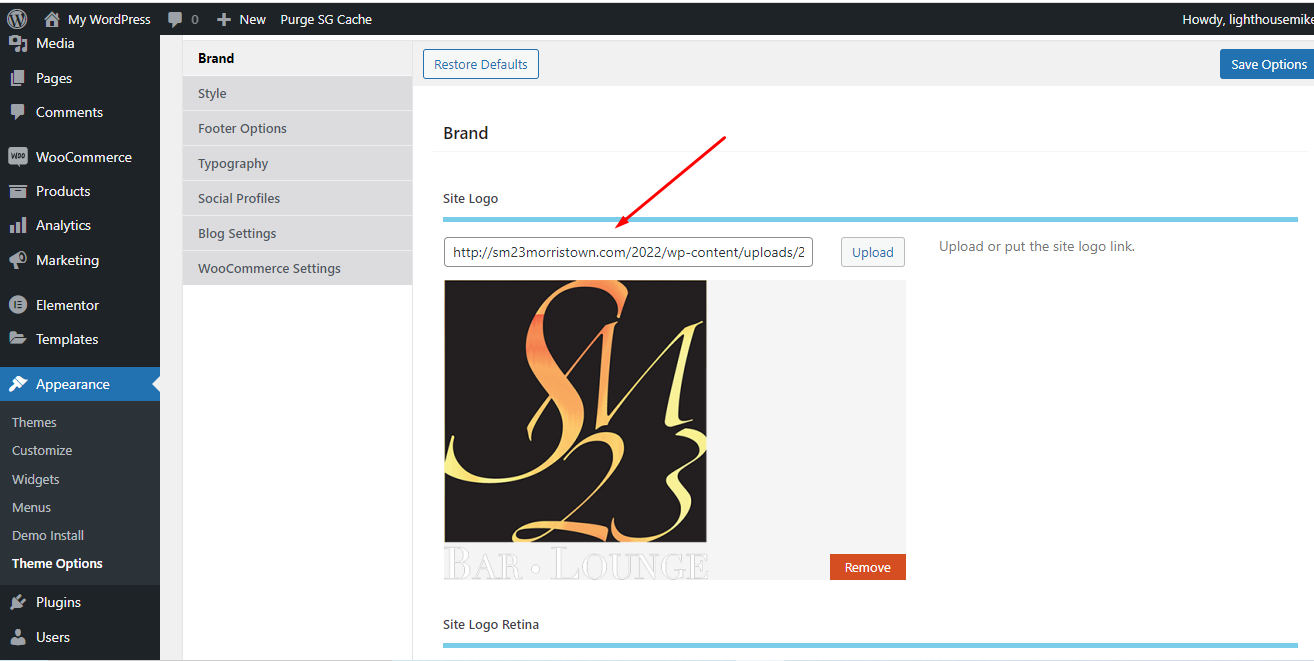Screen dimensions: 1314x661
Task: Go to the Products menu label
Action: (63, 191)
